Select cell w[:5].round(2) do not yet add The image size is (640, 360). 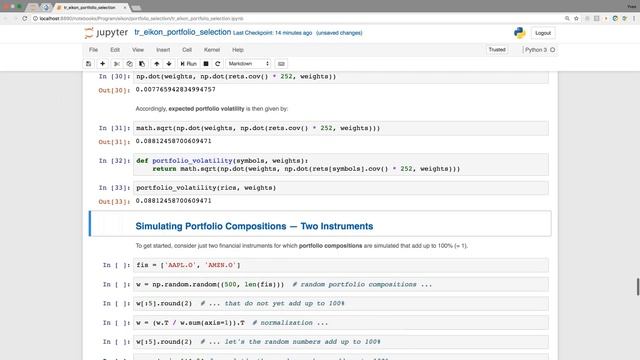[341, 304]
